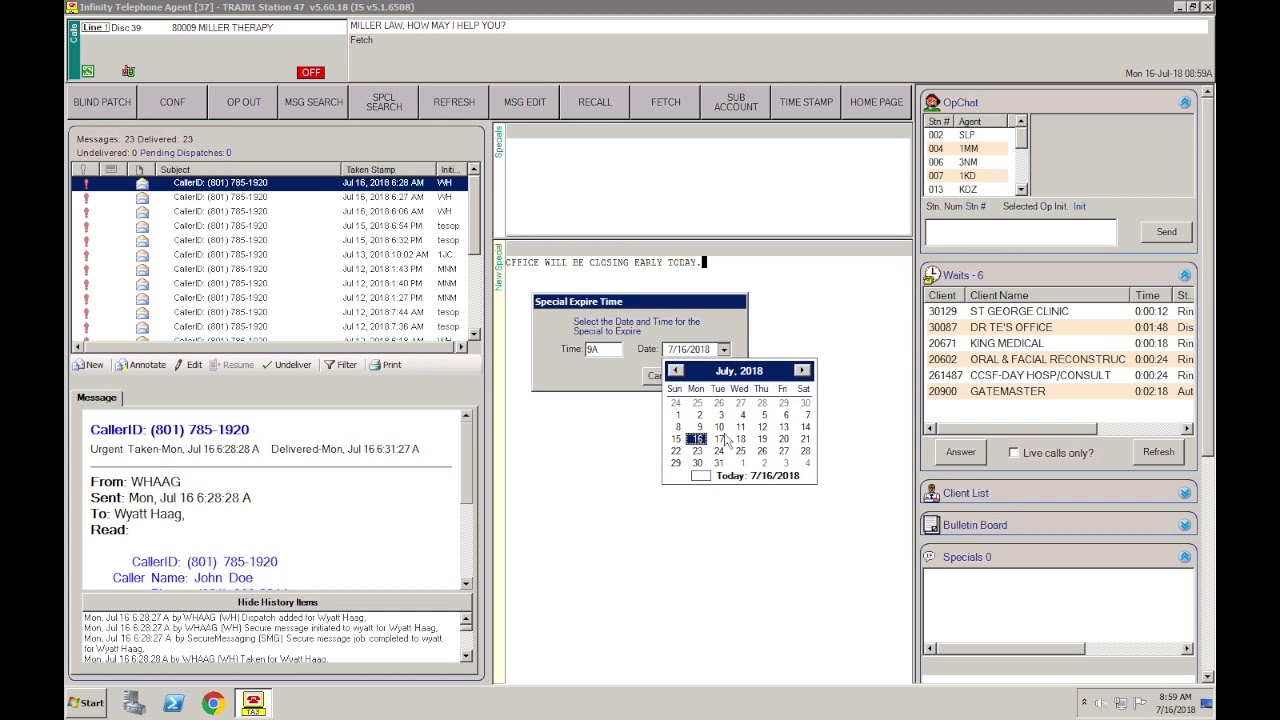
Task: Select message taken Jul 16, 2018 6:27 AM
Action: tap(268, 197)
